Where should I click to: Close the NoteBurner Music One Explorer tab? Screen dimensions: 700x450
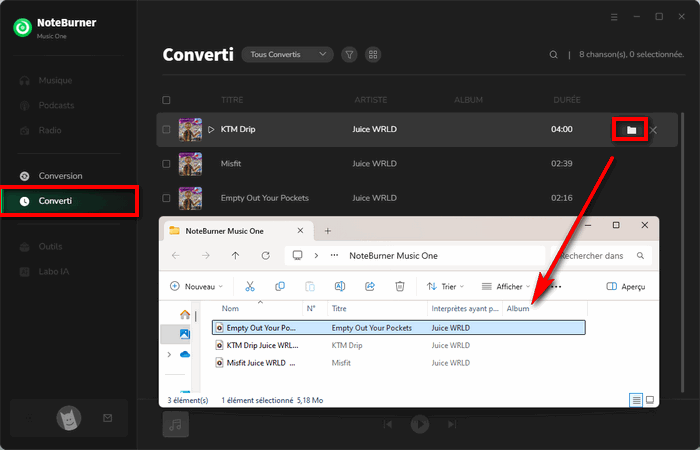pos(300,231)
